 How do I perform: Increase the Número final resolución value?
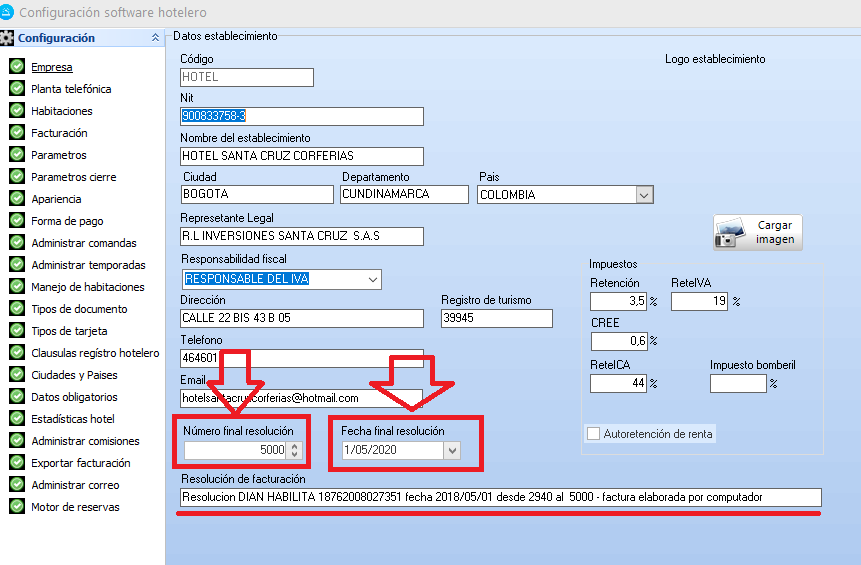tap(294, 447)
